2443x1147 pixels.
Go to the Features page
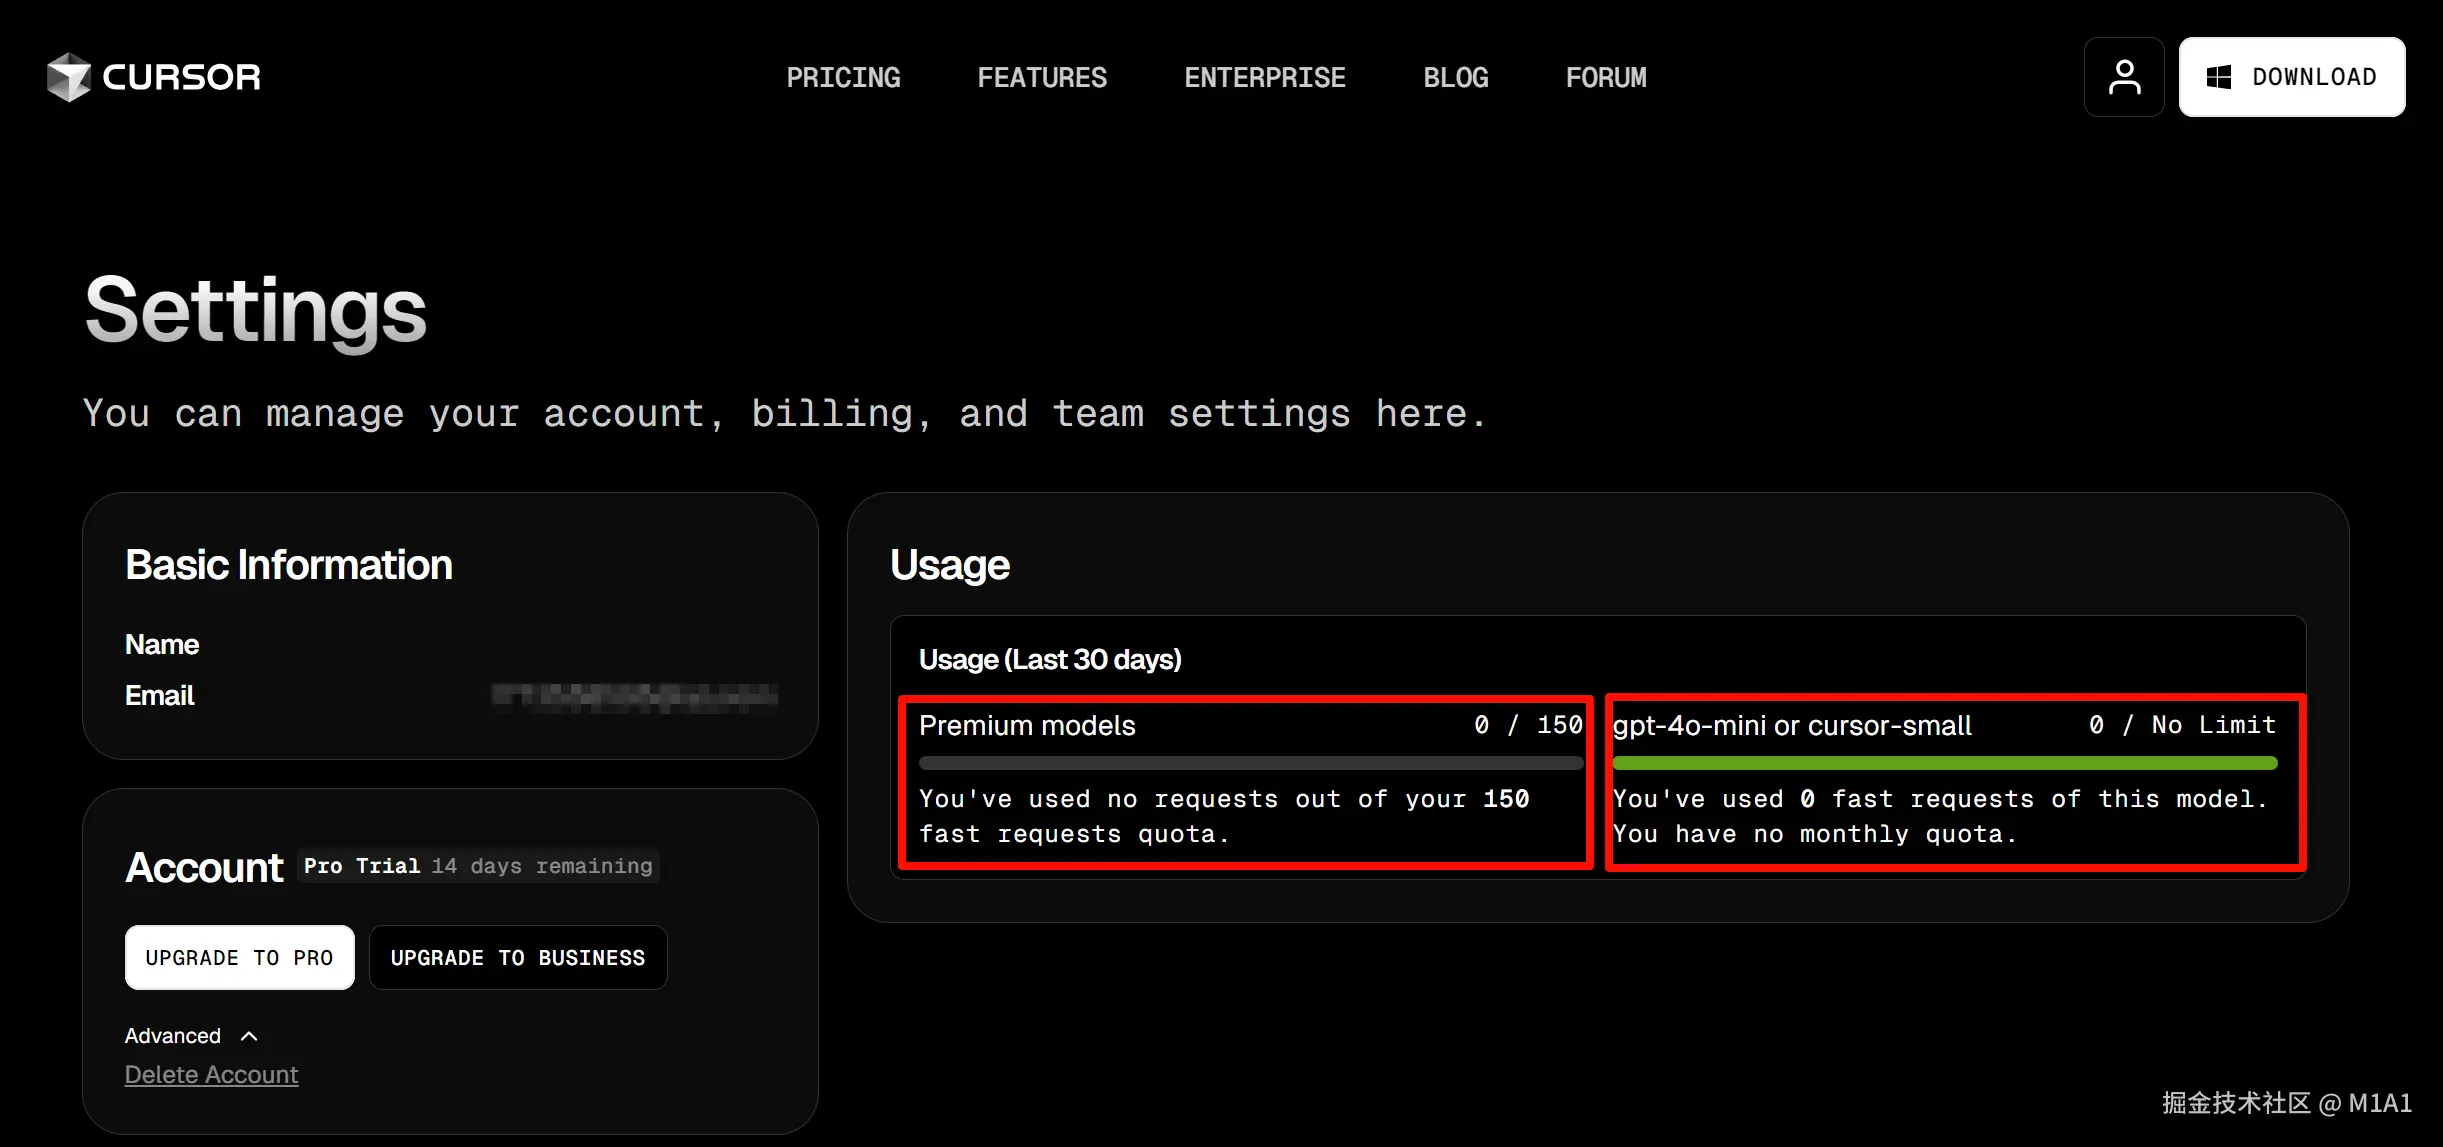(1042, 77)
